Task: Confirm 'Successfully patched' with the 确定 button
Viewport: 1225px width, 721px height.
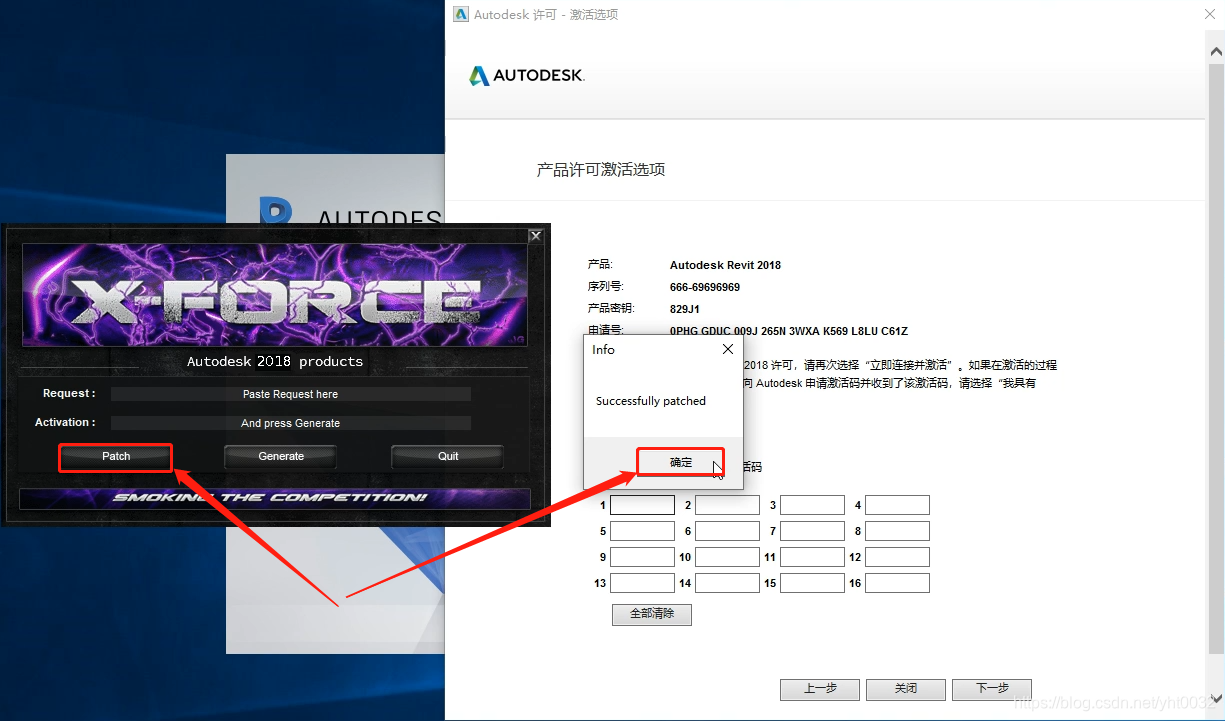Action: point(681,461)
